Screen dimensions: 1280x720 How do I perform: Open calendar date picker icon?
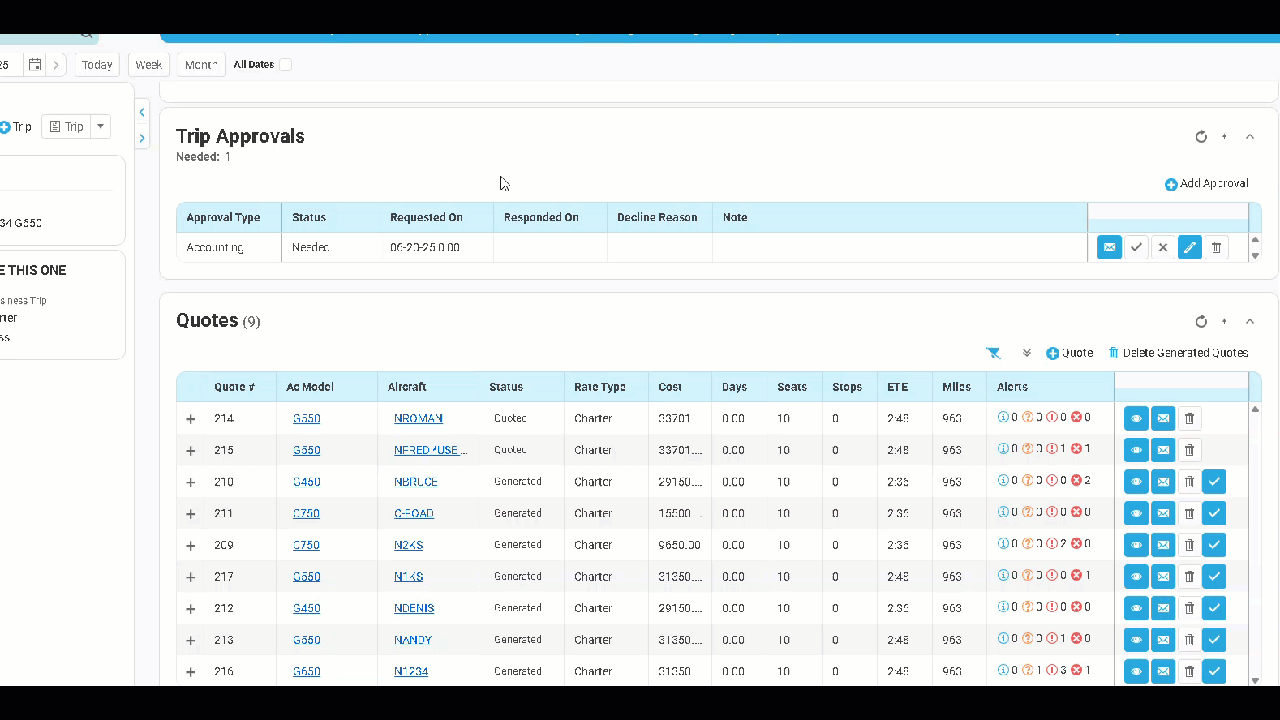35,65
